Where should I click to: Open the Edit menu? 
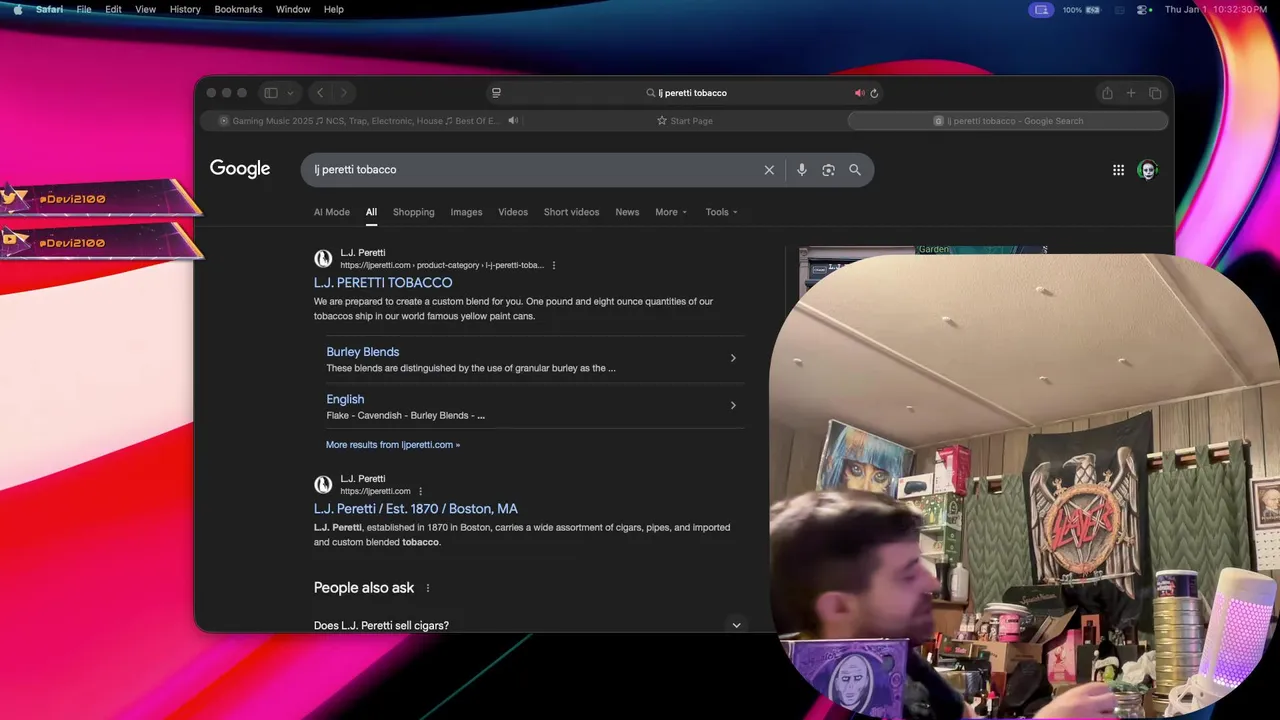click(x=114, y=9)
